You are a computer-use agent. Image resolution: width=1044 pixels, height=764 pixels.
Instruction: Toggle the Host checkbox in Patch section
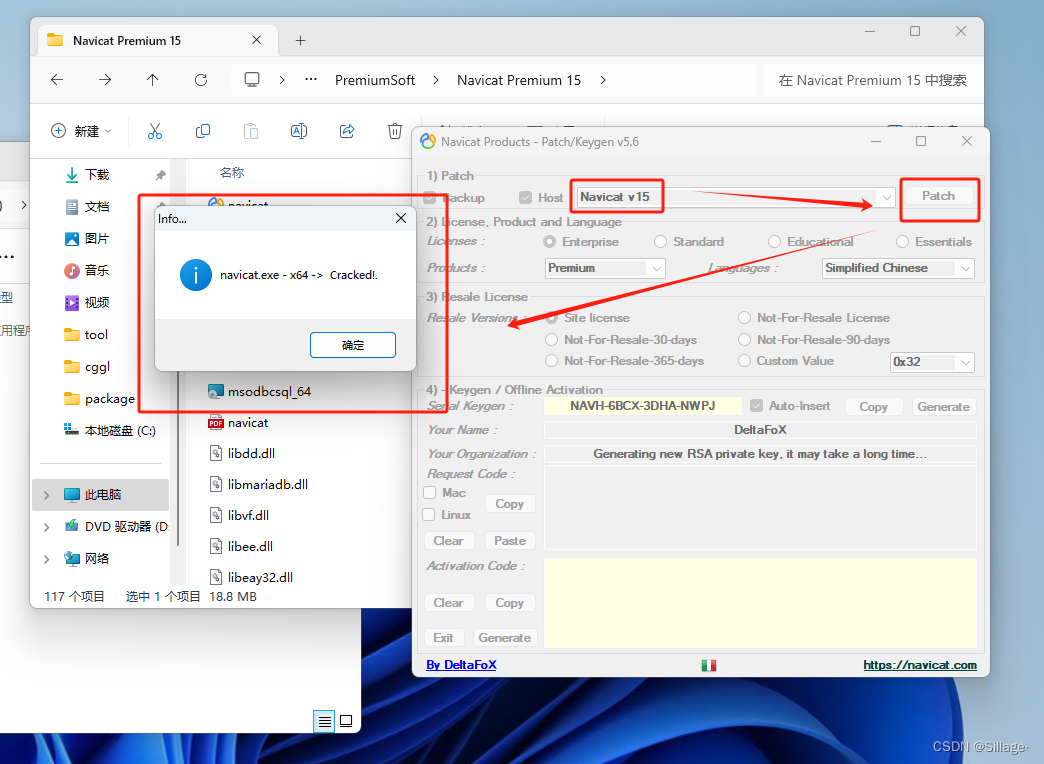(x=525, y=197)
